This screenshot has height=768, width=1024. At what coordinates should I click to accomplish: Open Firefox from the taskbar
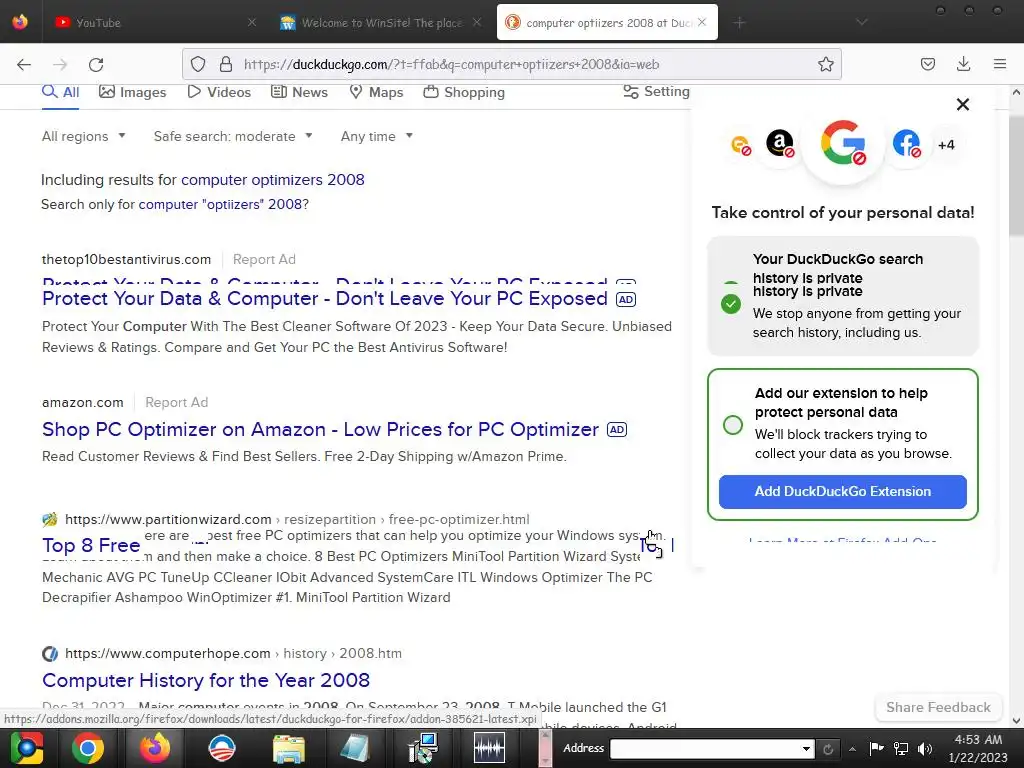pos(155,748)
